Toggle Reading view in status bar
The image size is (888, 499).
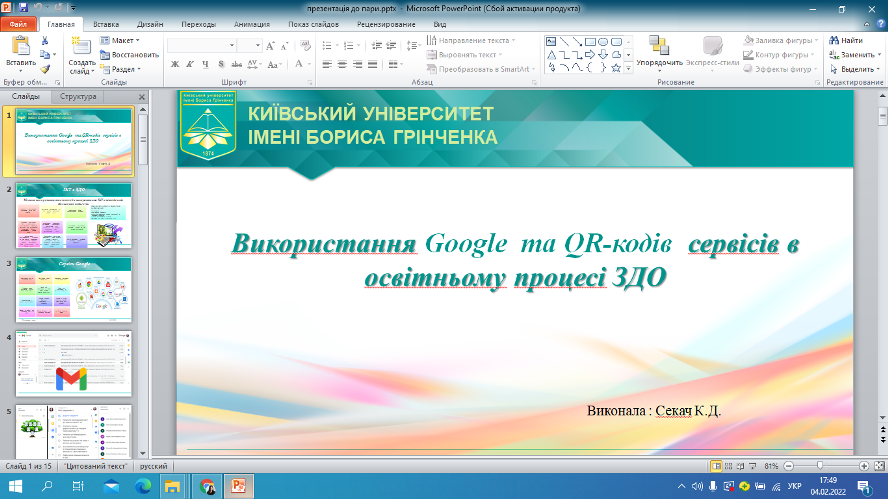point(740,466)
